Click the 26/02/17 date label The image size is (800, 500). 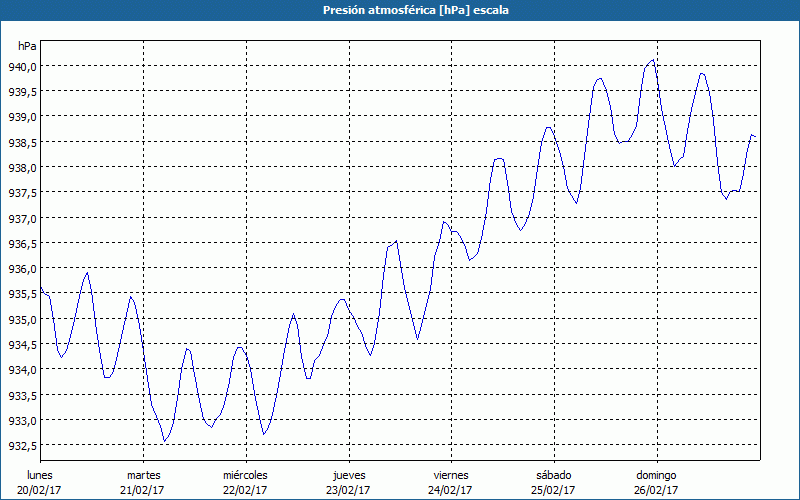click(656, 490)
